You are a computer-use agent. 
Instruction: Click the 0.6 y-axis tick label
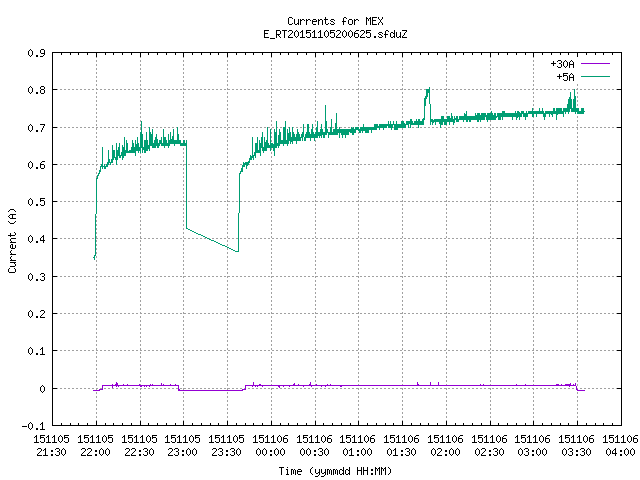(36, 165)
